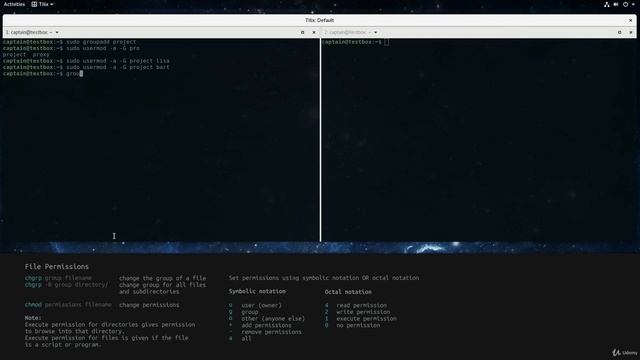Screen dimensions: 640x360
Task: Open the system menu dropdown arrow beside the power icon
Action: 633,4
